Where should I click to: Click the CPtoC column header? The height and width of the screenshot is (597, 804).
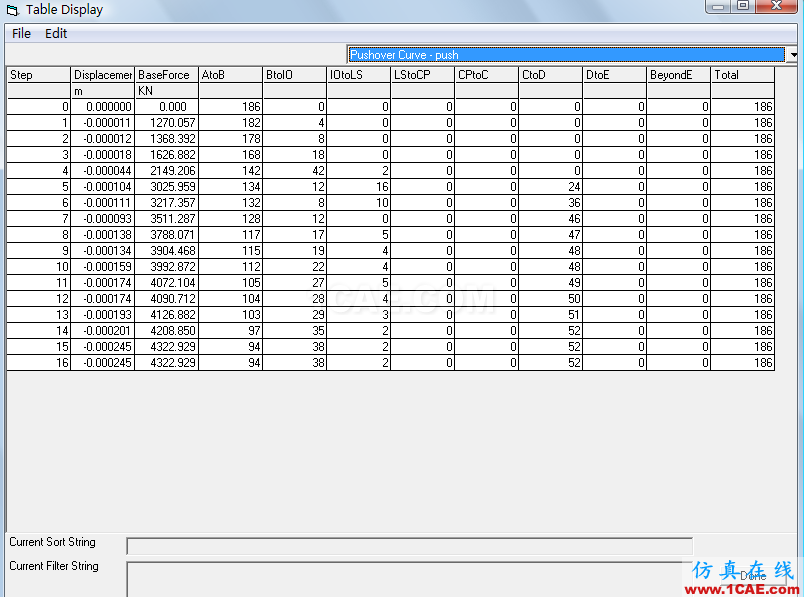tap(487, 75)
